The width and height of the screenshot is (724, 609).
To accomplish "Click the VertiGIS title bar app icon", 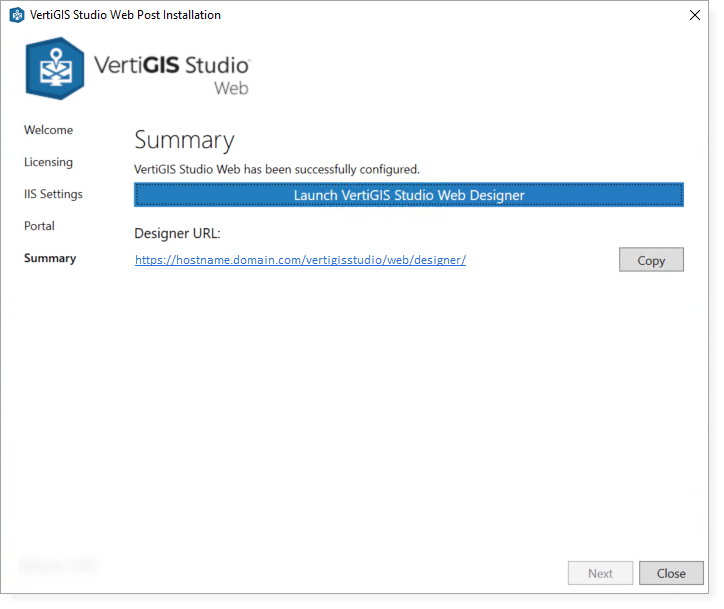I will [x=17, y=15].
